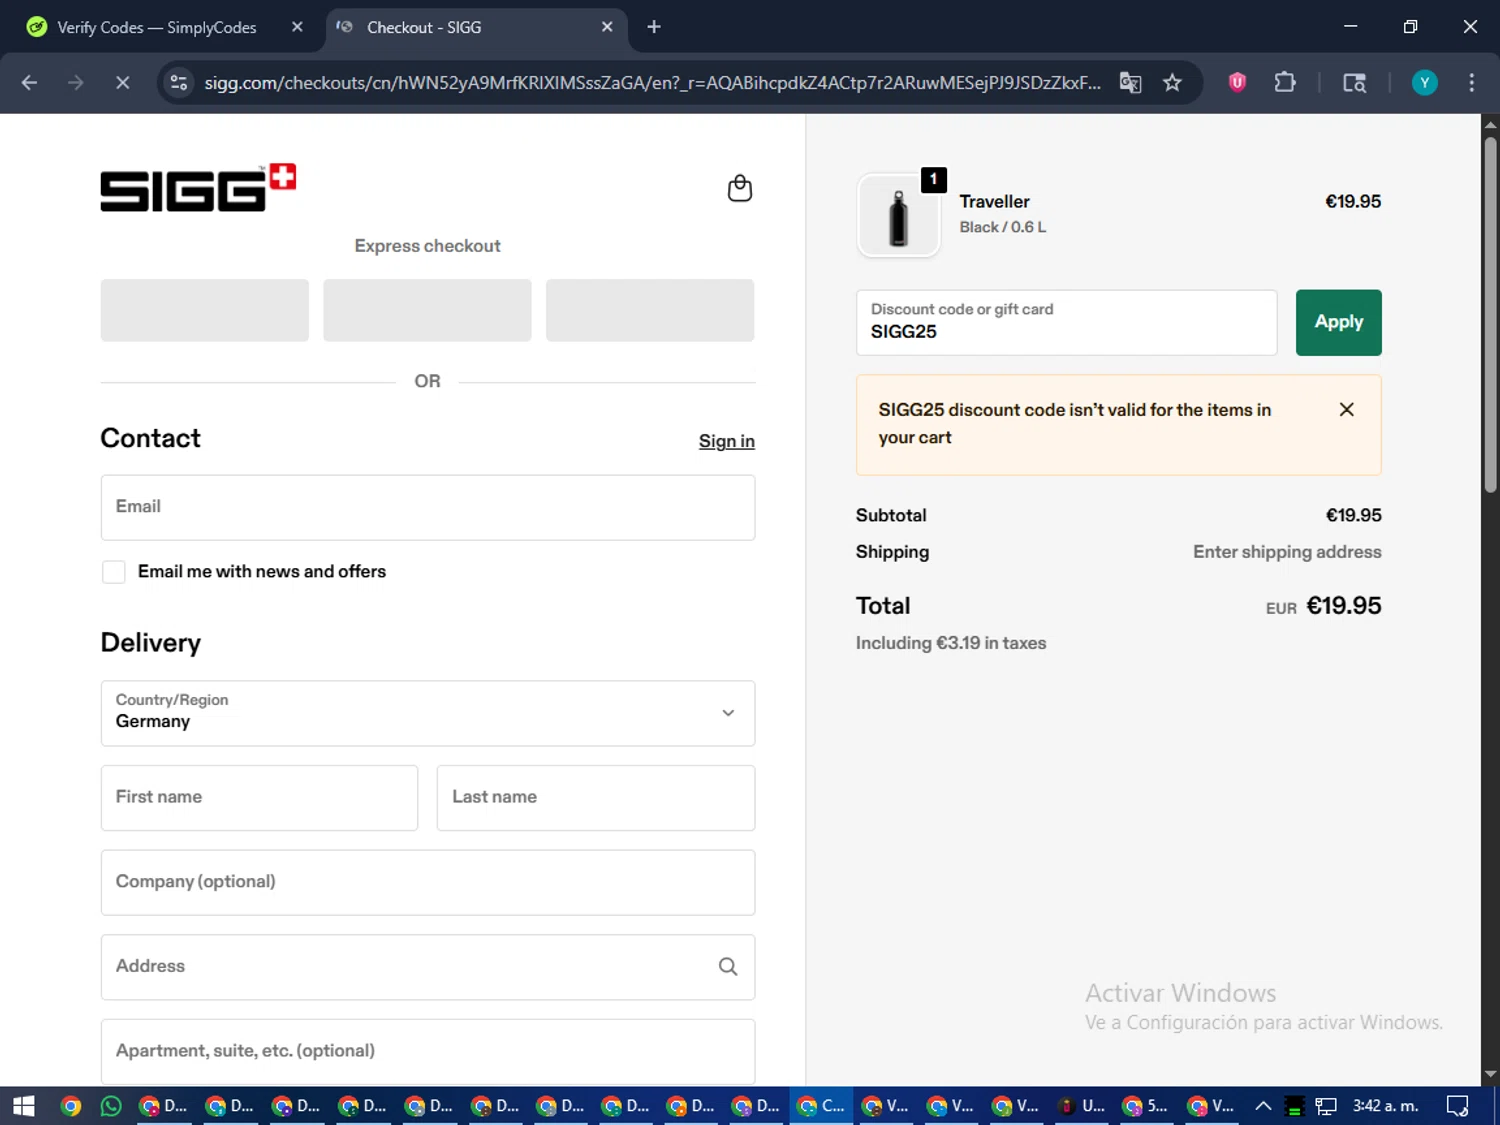This screenshot has width=1500, height=1125.
Task: Click the scrollbar up arrow
Action: pos(1490,125)
